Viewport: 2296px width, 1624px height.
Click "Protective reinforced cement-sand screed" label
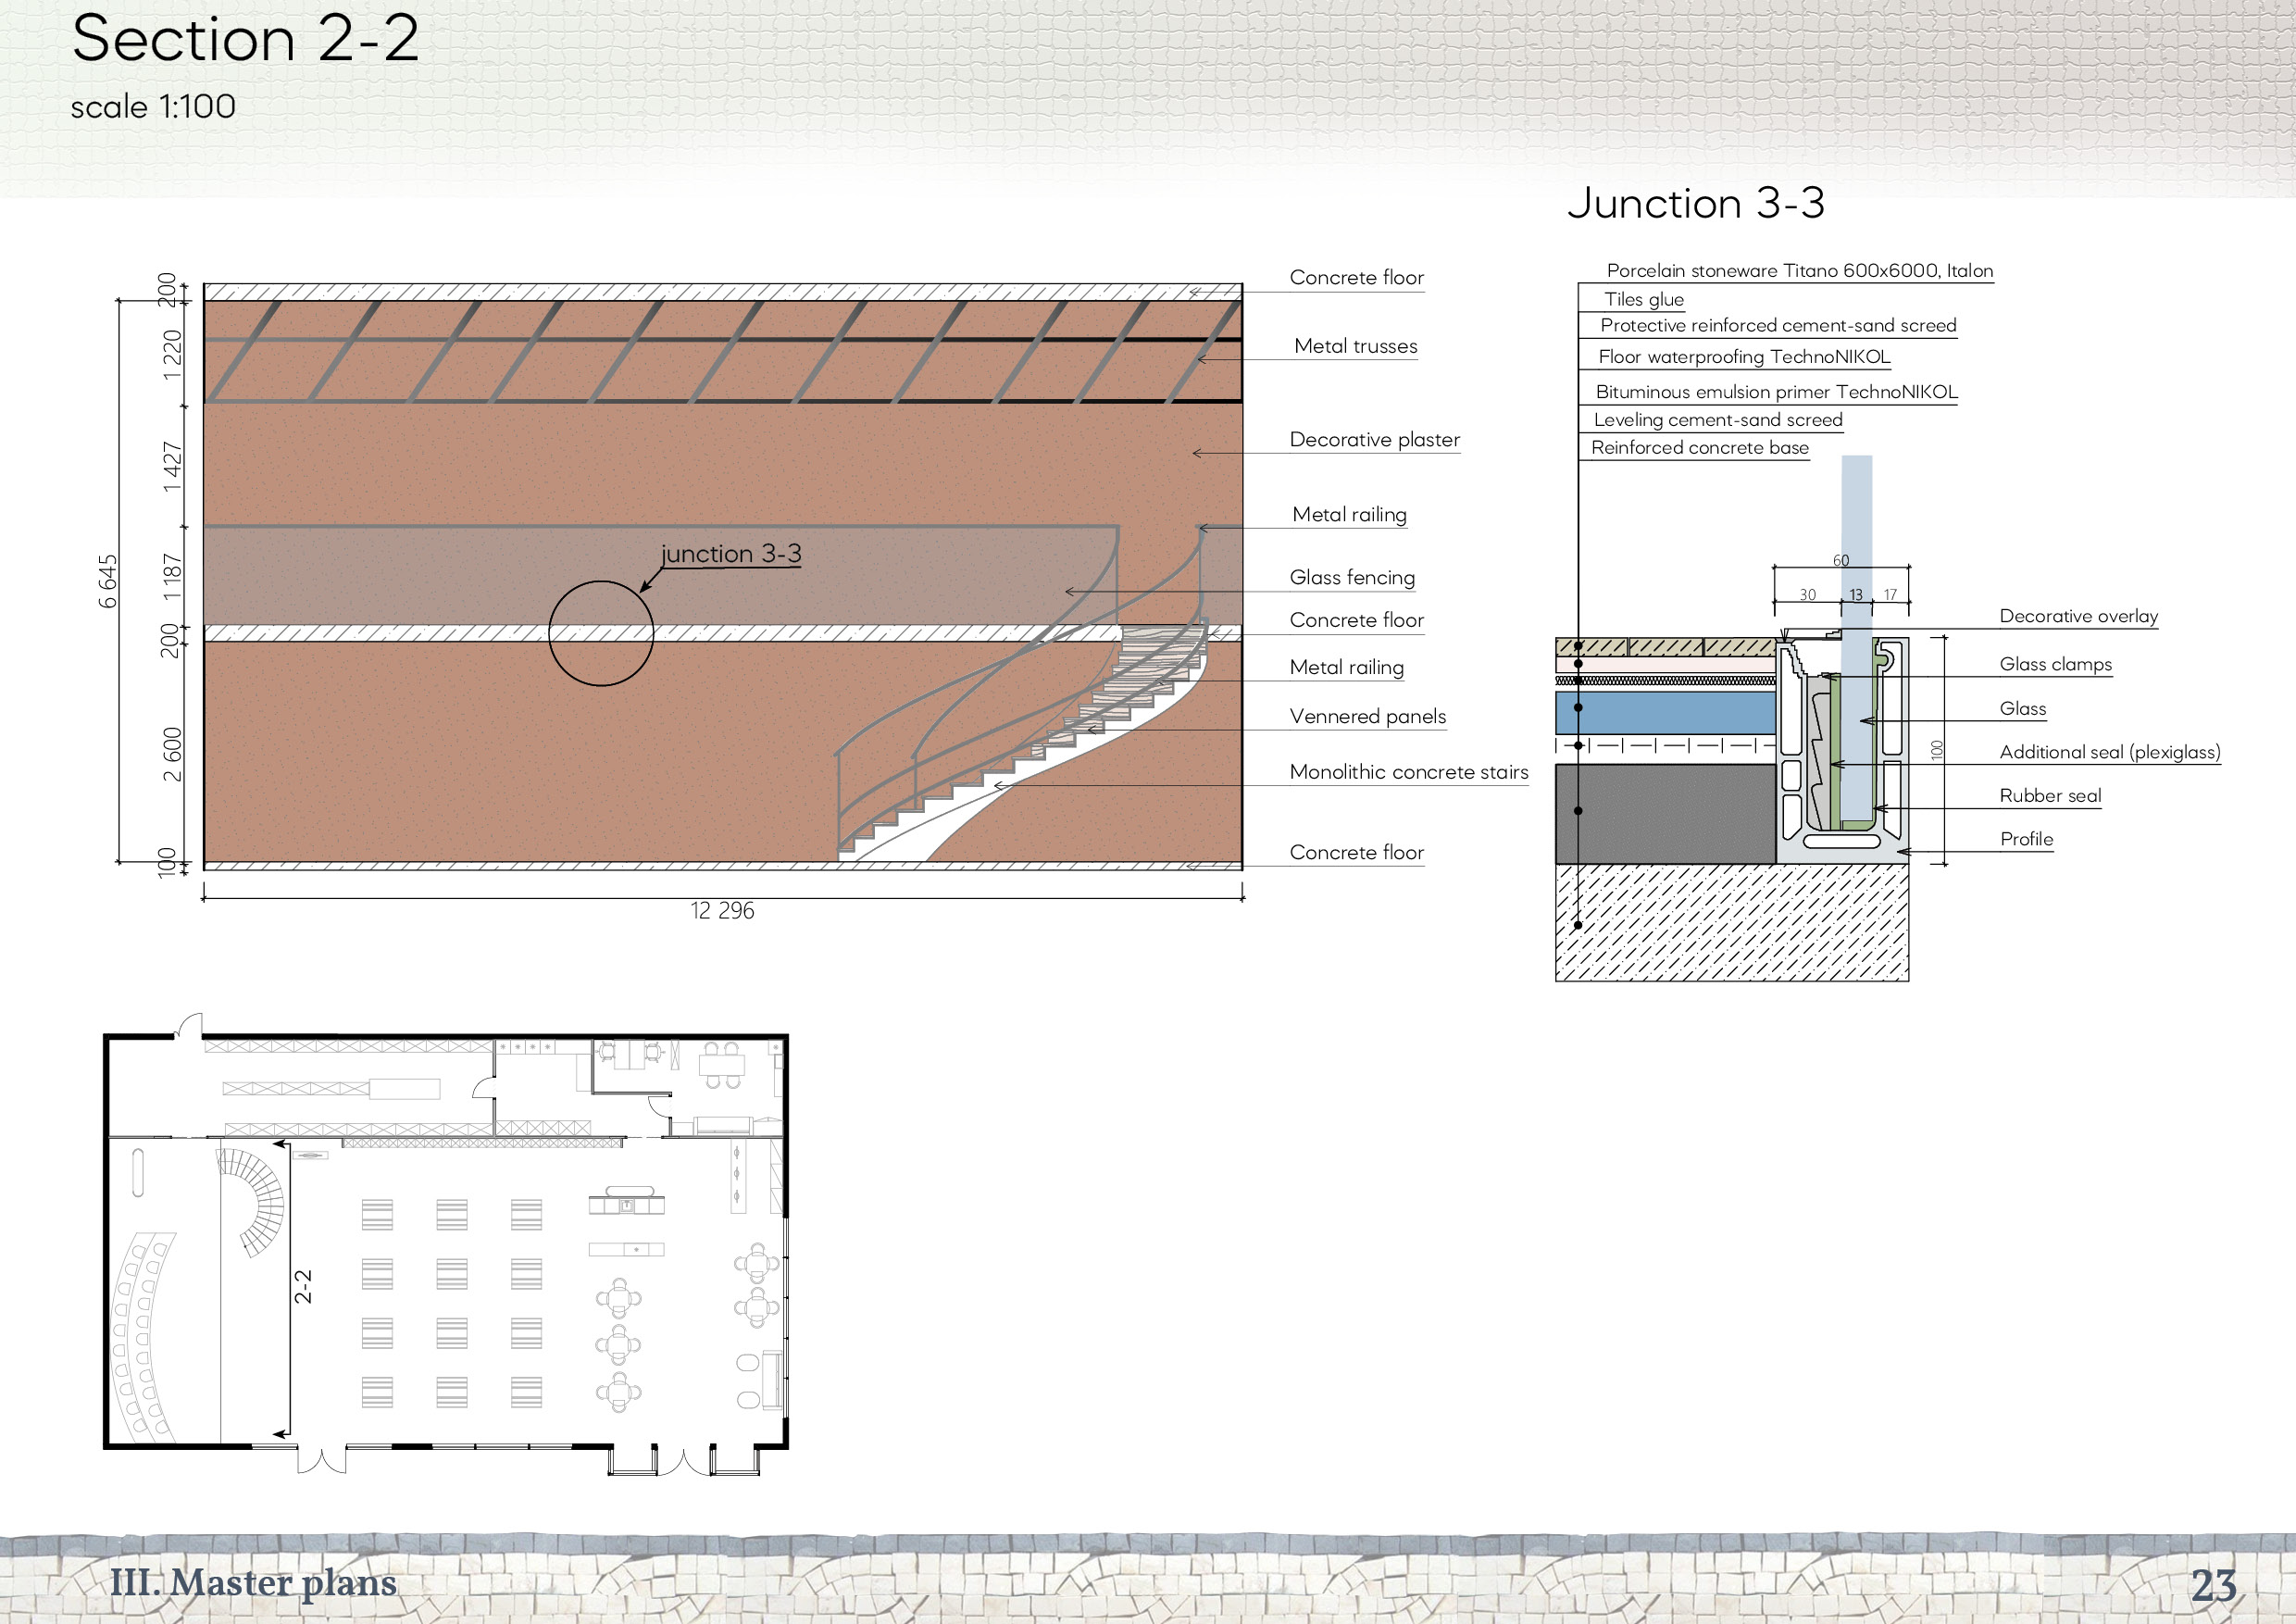click(x=1778, y=325)
